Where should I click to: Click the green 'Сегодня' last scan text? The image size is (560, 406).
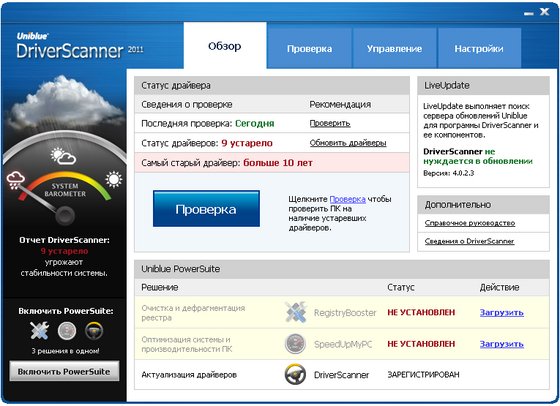point(255,124)
